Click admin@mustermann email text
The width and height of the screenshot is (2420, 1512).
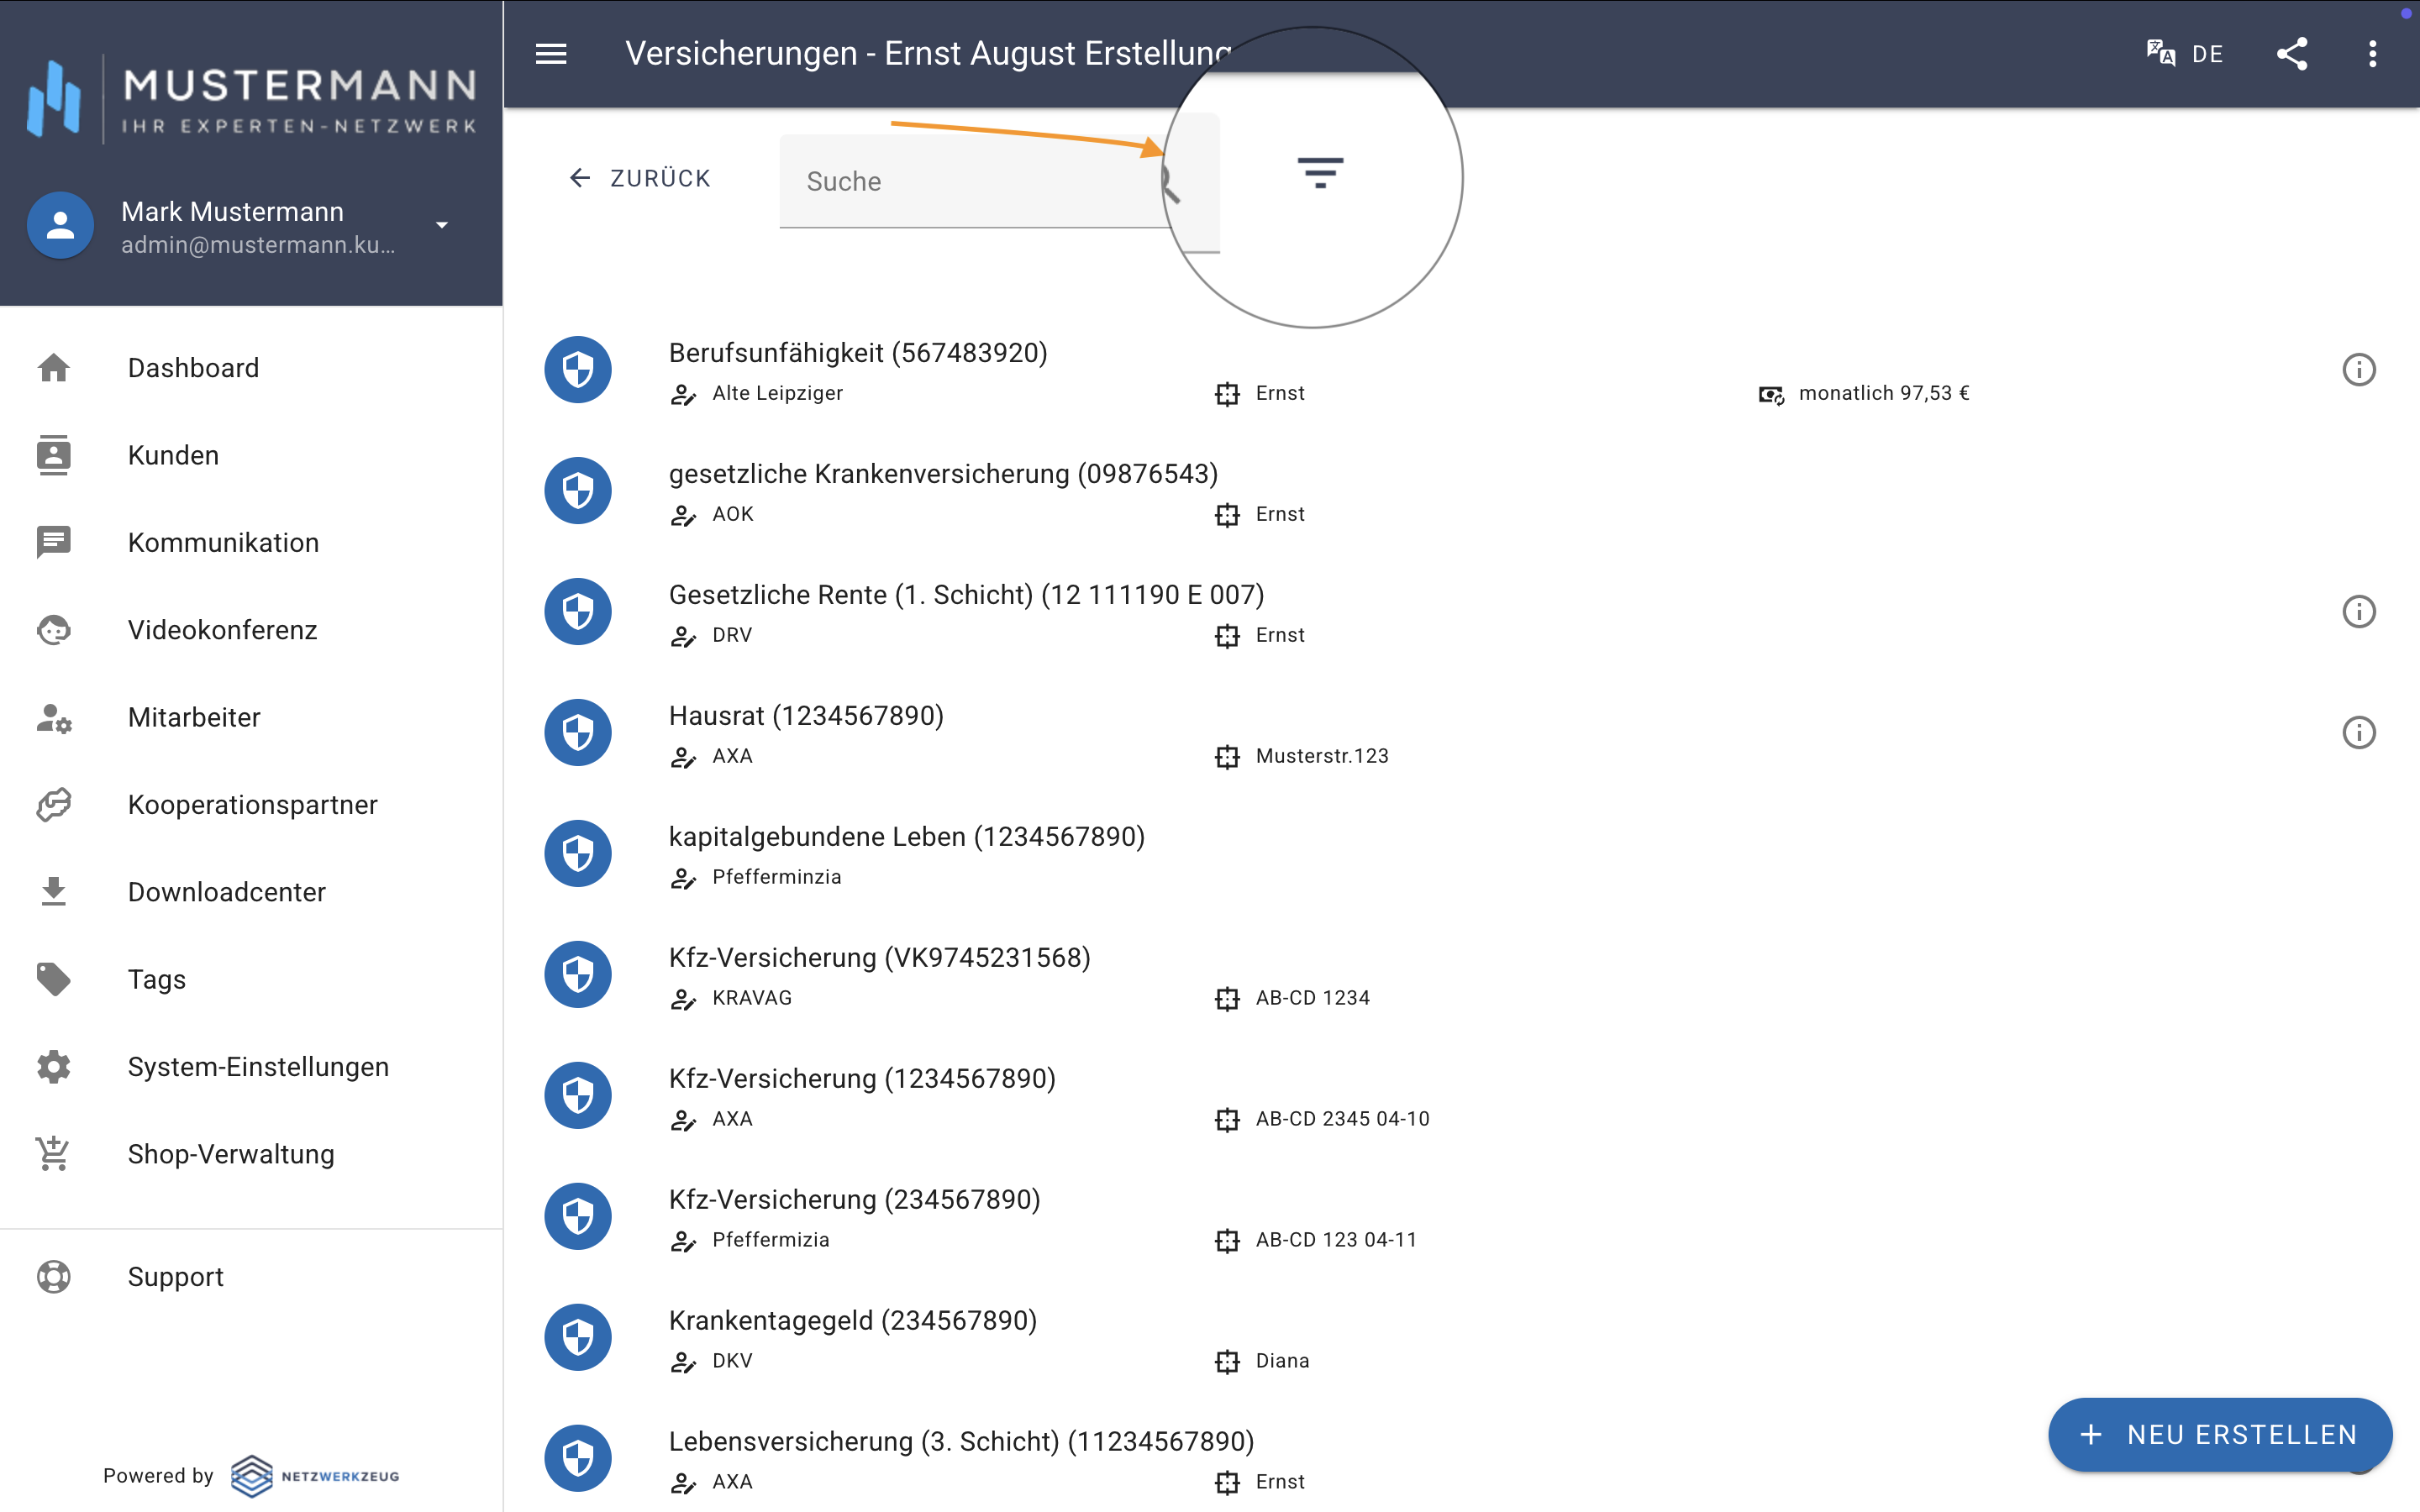[x=258, y=245]
